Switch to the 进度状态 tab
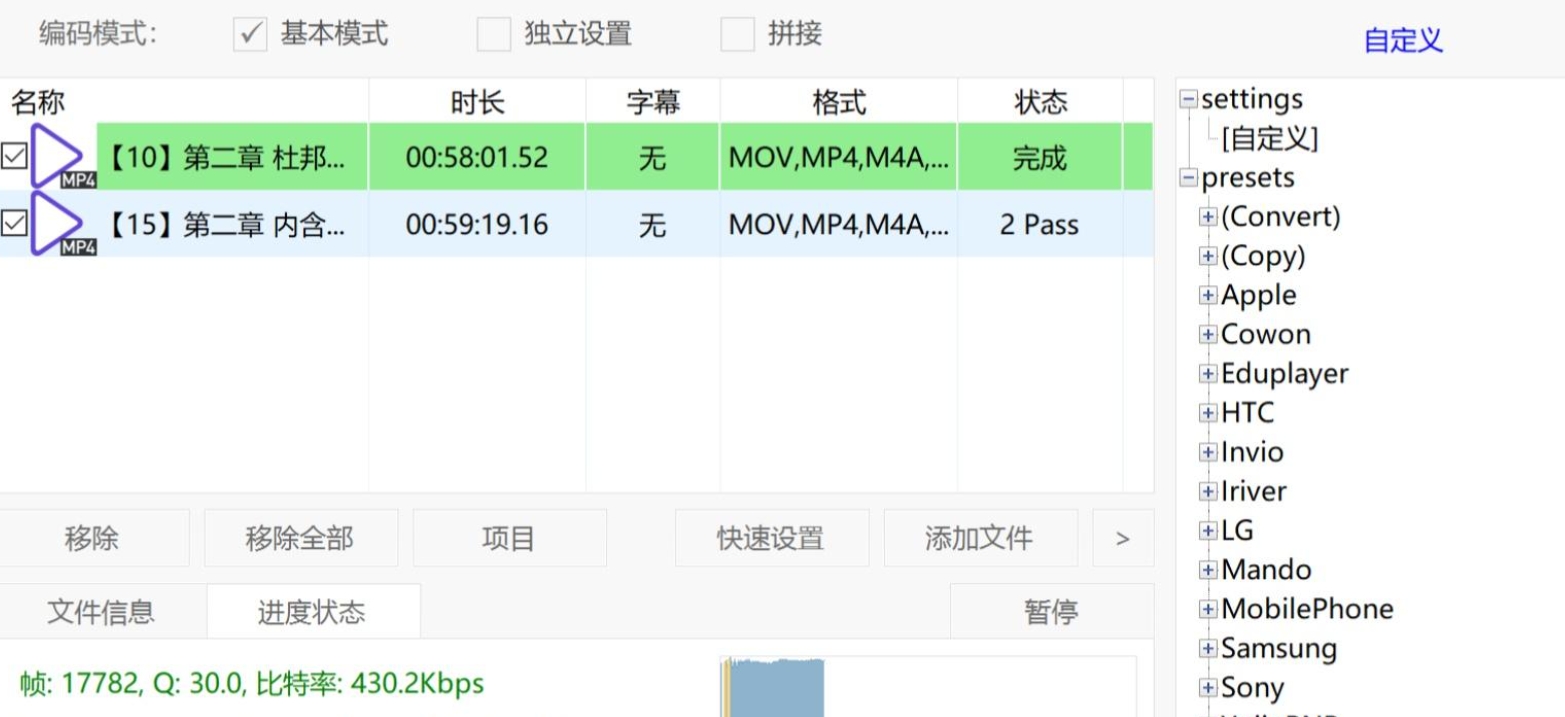Screen dimensions: 1565x717 pyautogui.click(x=313, y=612)
